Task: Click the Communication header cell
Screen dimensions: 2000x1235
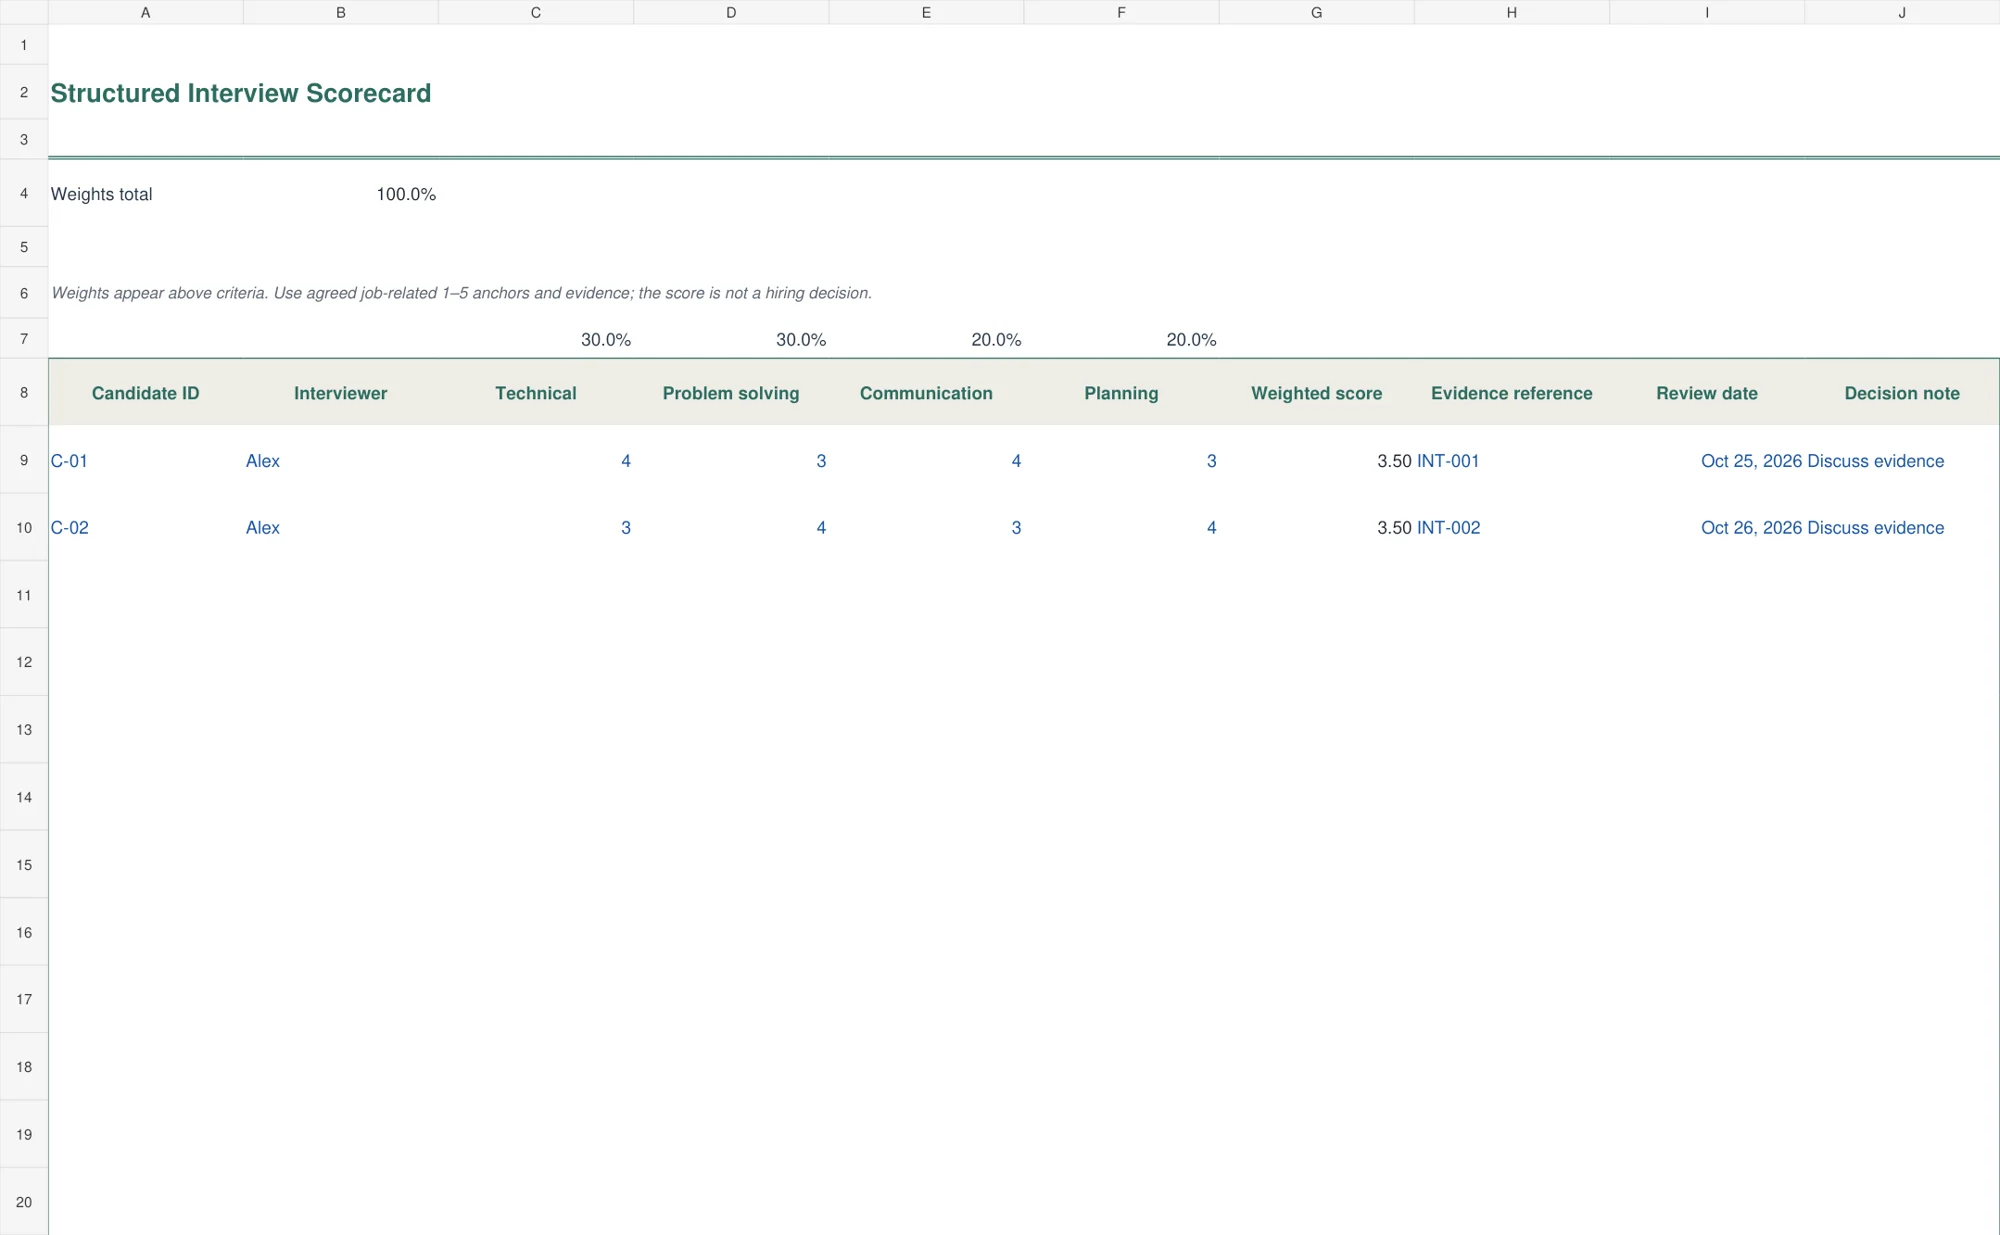Action: point(926,393)
